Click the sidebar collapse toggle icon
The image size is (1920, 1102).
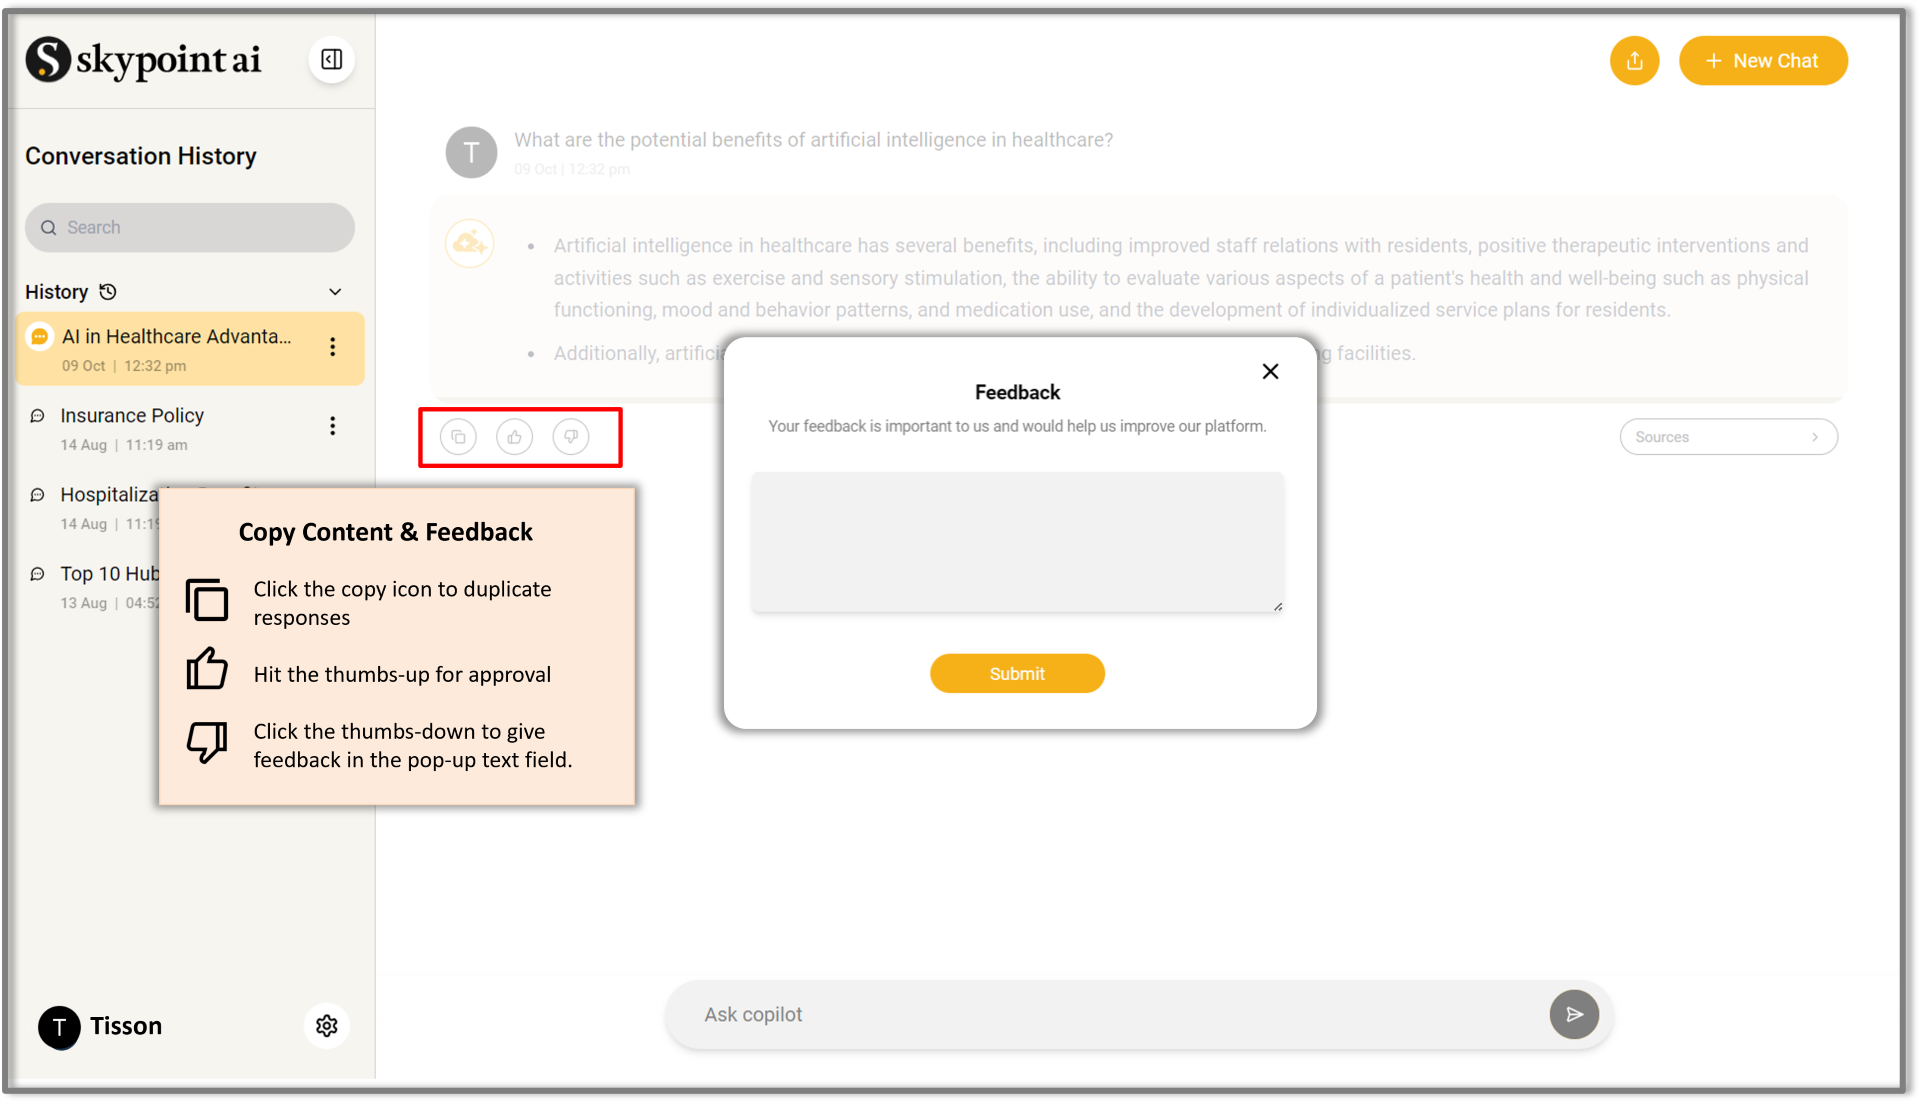pyautogui.click(x=332, y=61)
